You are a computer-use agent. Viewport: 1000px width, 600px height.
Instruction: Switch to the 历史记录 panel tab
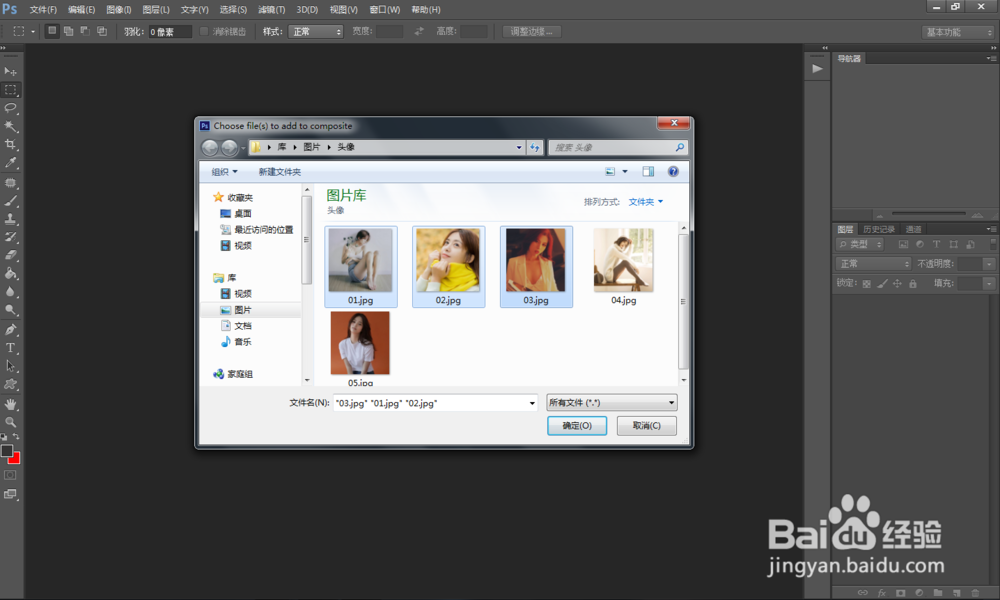pos(879,229)
